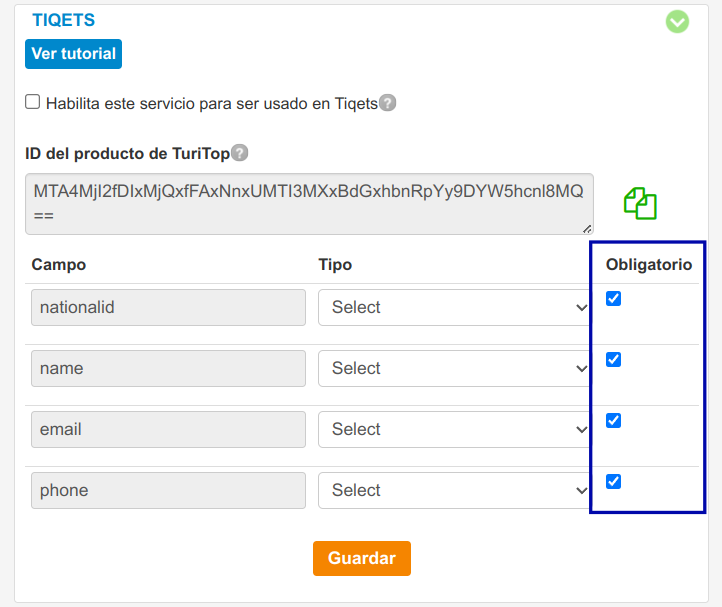
Task: Enable this service for use in Tiqets
Action: click(33, 102)
